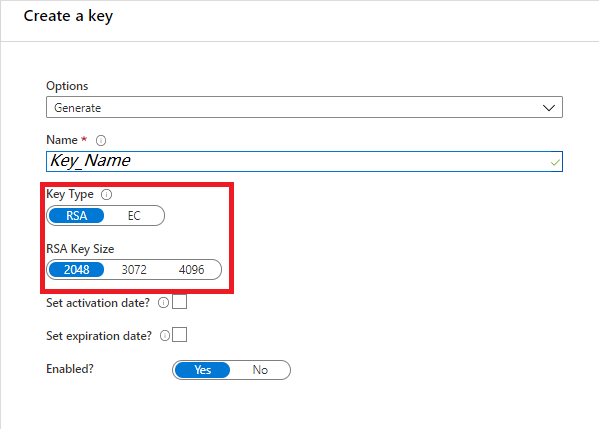Check the Set expiration date box

(180, 335)
